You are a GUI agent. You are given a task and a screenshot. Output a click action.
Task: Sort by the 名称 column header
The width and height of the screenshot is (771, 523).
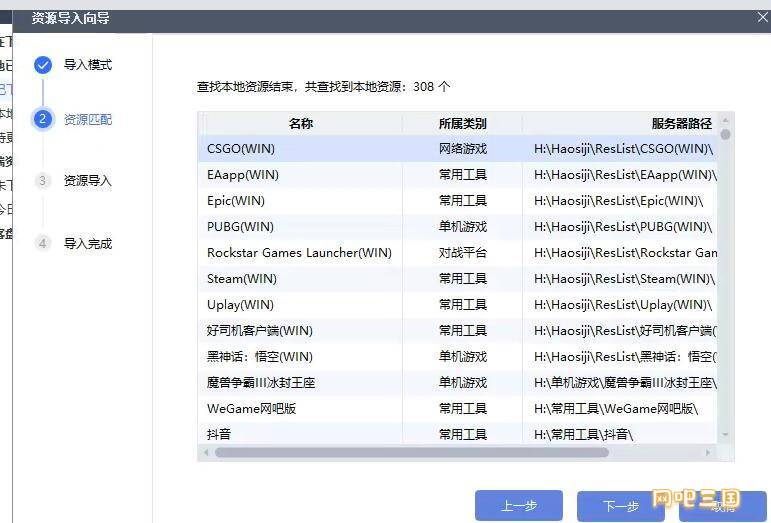301,123
